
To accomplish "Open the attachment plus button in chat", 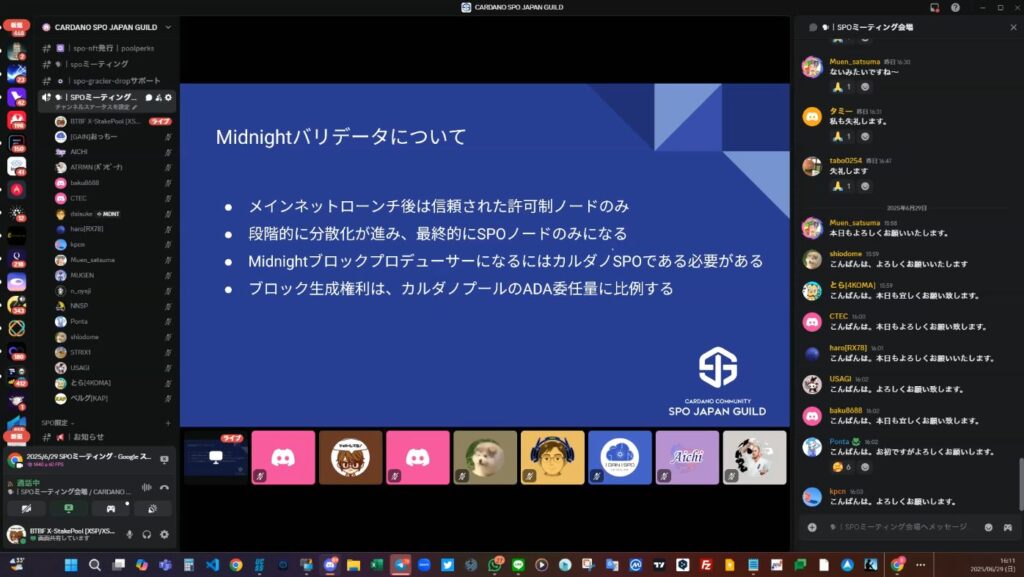I will click(x=812, y=527).
